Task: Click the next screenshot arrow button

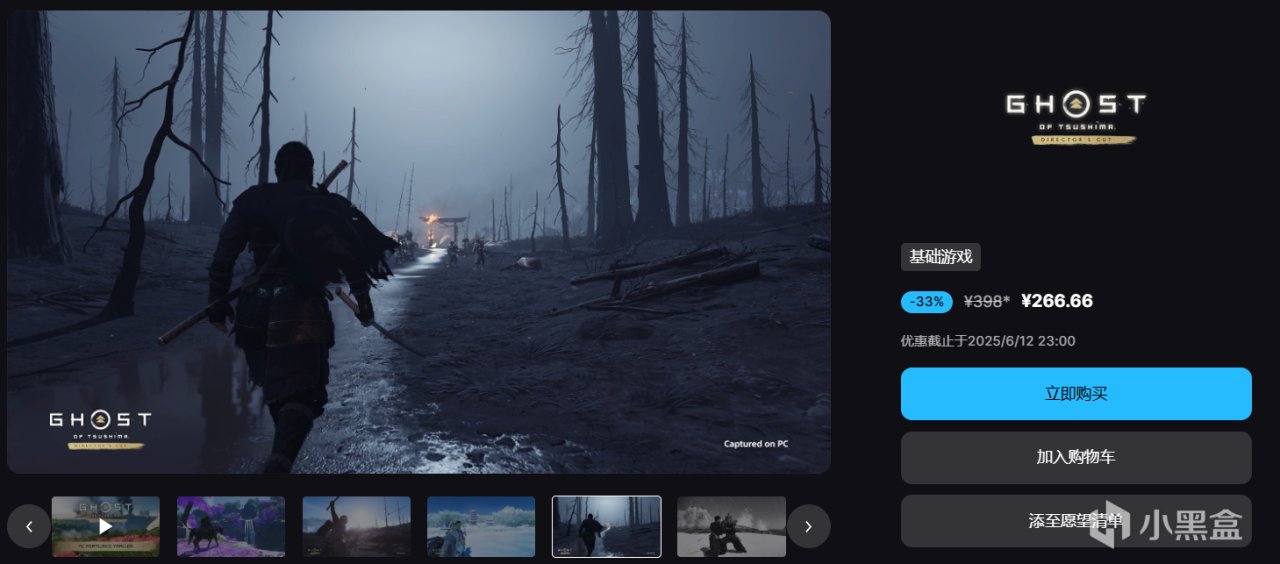Action: (808, 526)
